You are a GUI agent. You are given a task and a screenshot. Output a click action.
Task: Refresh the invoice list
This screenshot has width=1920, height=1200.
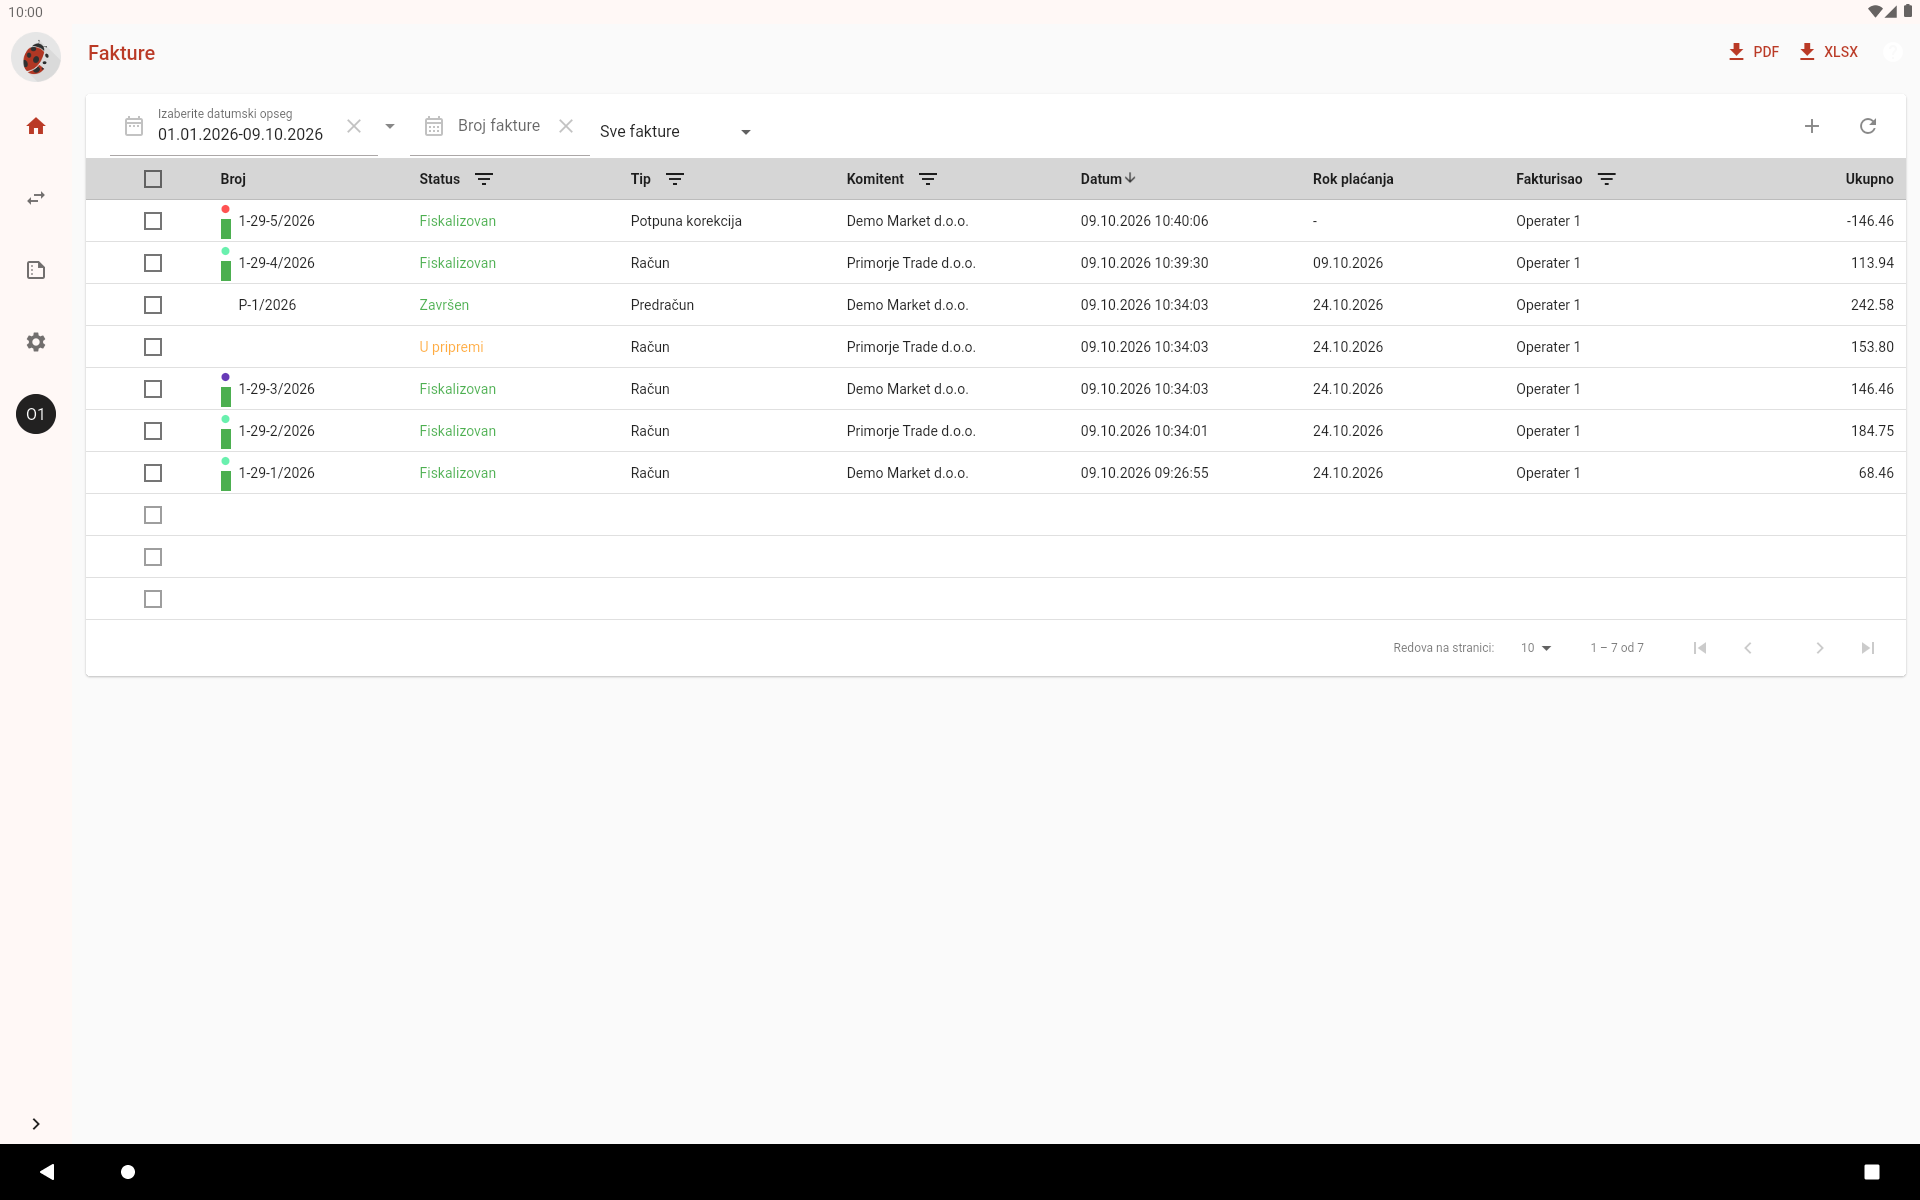point(1868,126)
